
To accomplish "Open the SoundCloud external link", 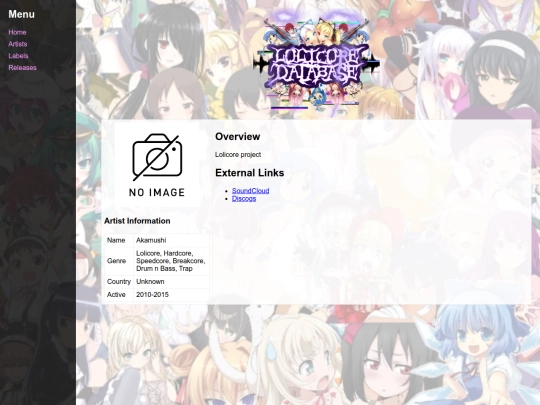I will 250,190.
